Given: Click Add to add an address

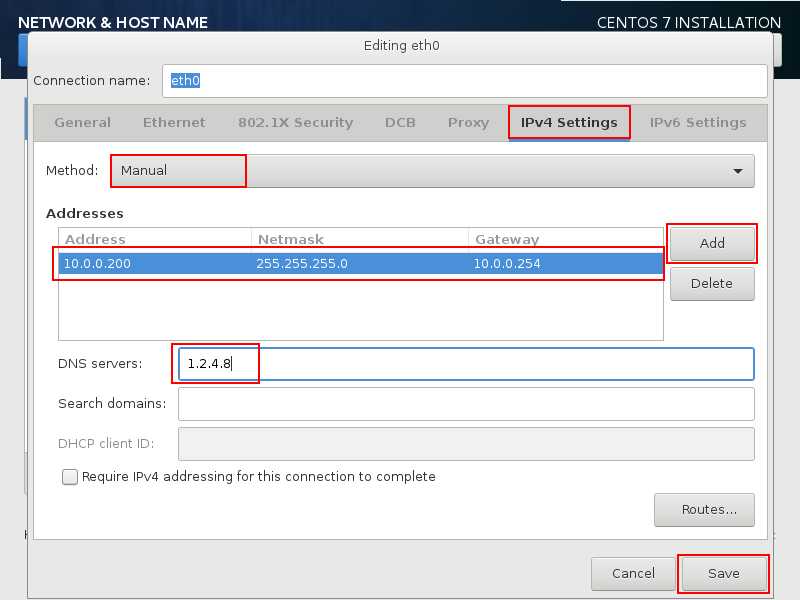Looking at the screenshot, I should point(712,243).
